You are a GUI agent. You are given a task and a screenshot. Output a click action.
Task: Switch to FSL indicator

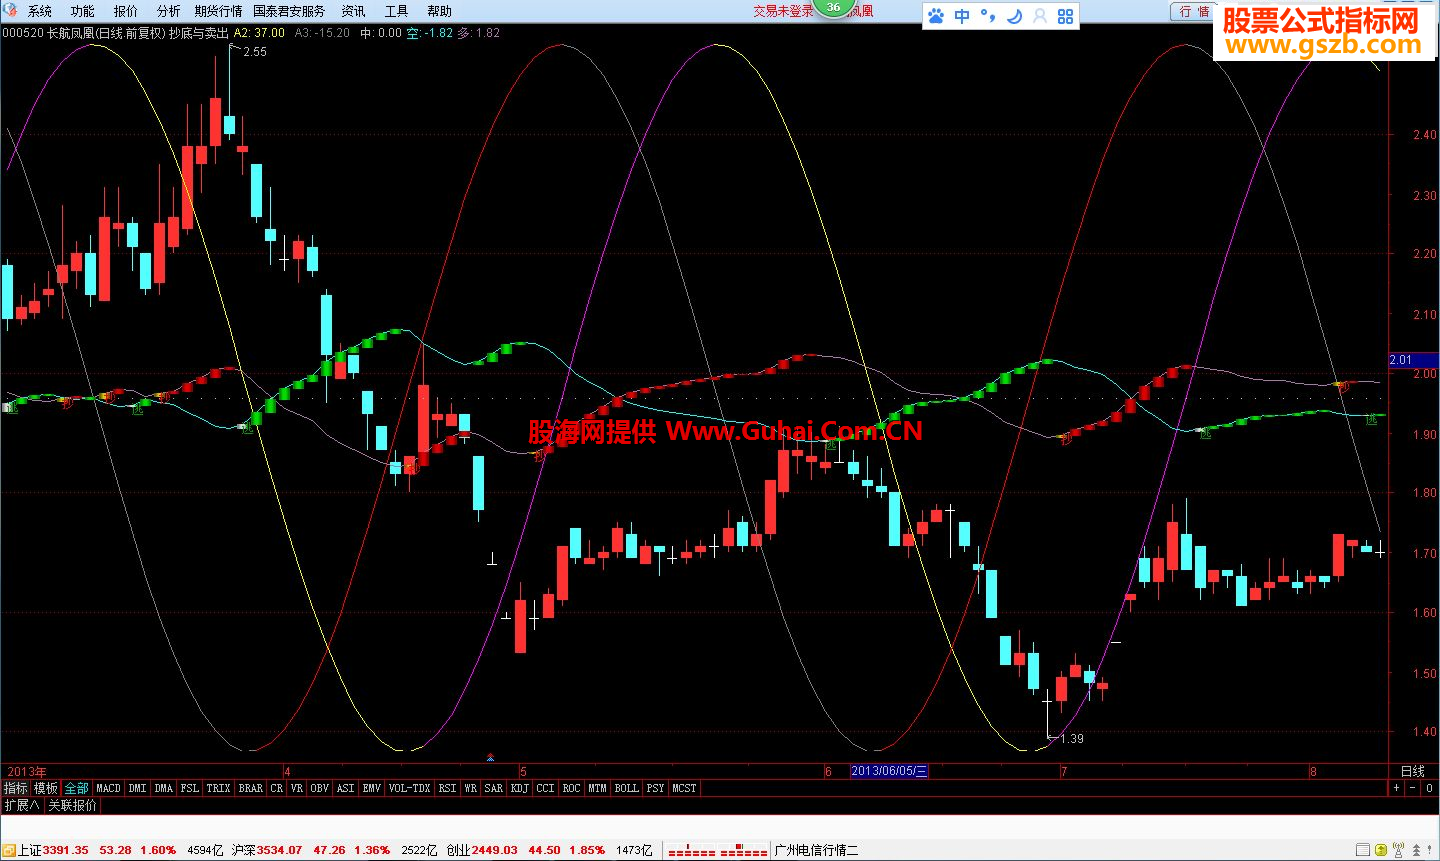(x=190, y=788)
